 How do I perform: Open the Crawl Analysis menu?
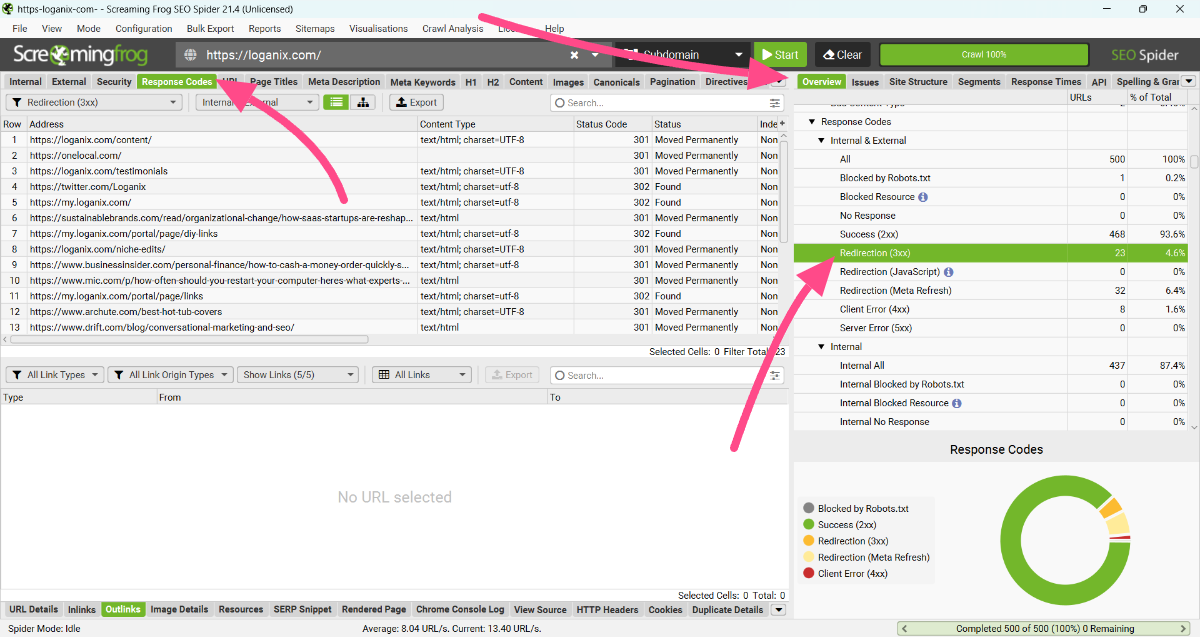coord(452,29)
